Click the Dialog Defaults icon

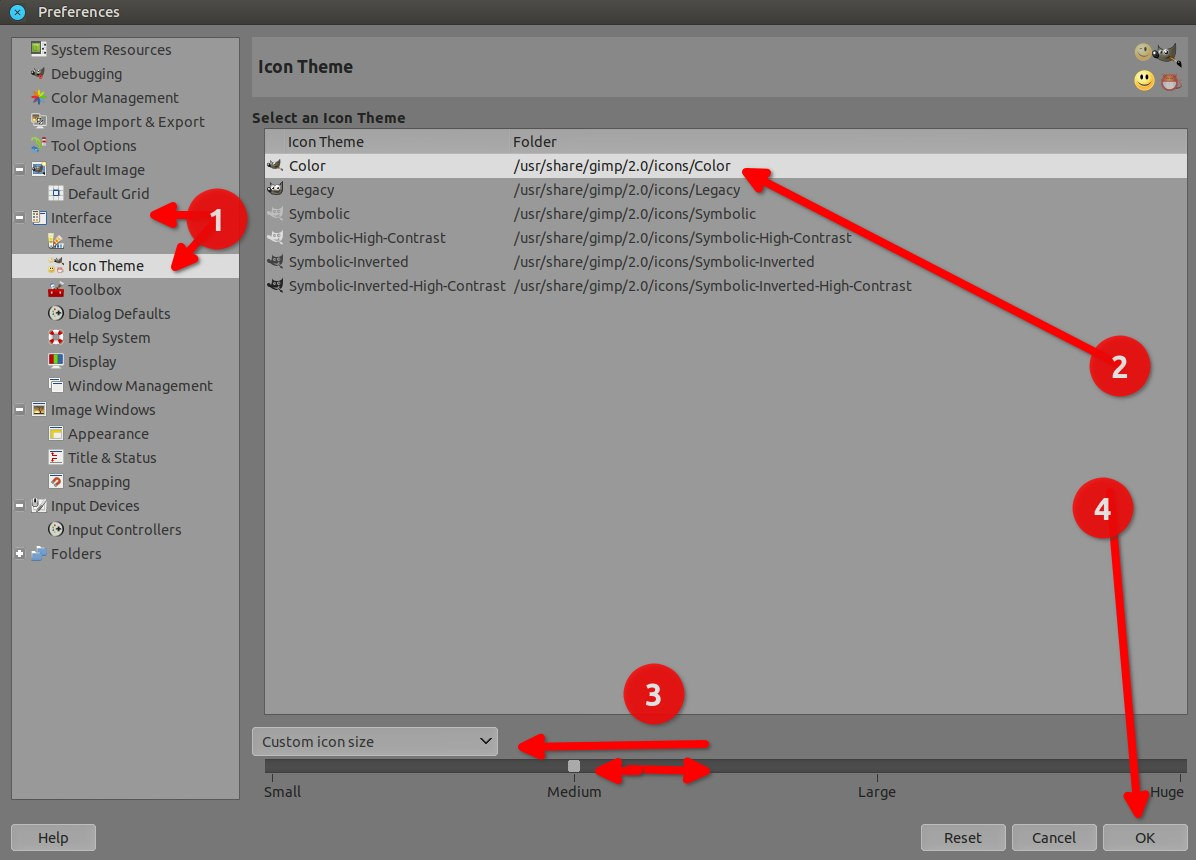pos(56,313)
